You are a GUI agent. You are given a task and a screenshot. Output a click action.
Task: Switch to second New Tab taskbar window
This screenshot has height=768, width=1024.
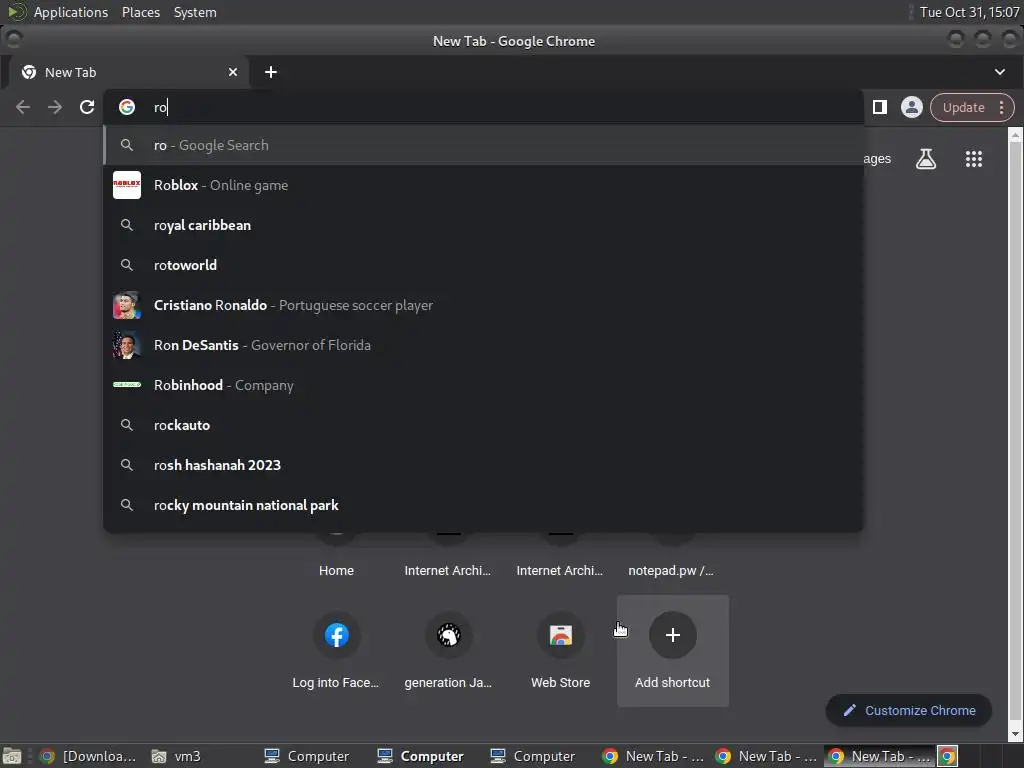[767, 756]
